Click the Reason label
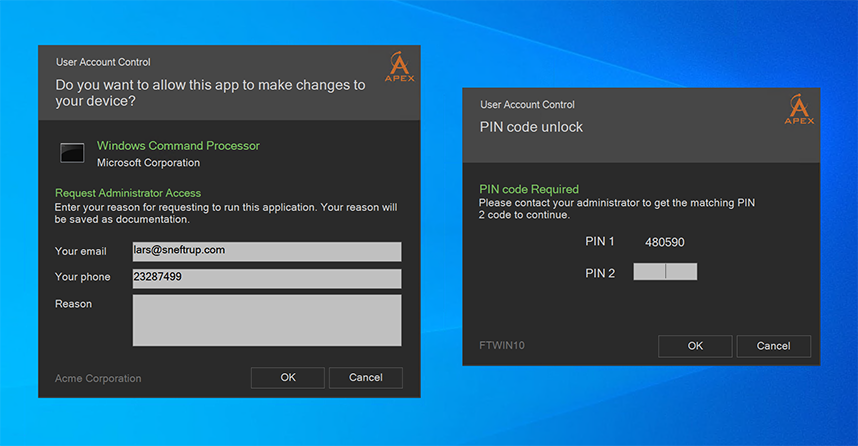The image size is (858, 446). point(73,304)
